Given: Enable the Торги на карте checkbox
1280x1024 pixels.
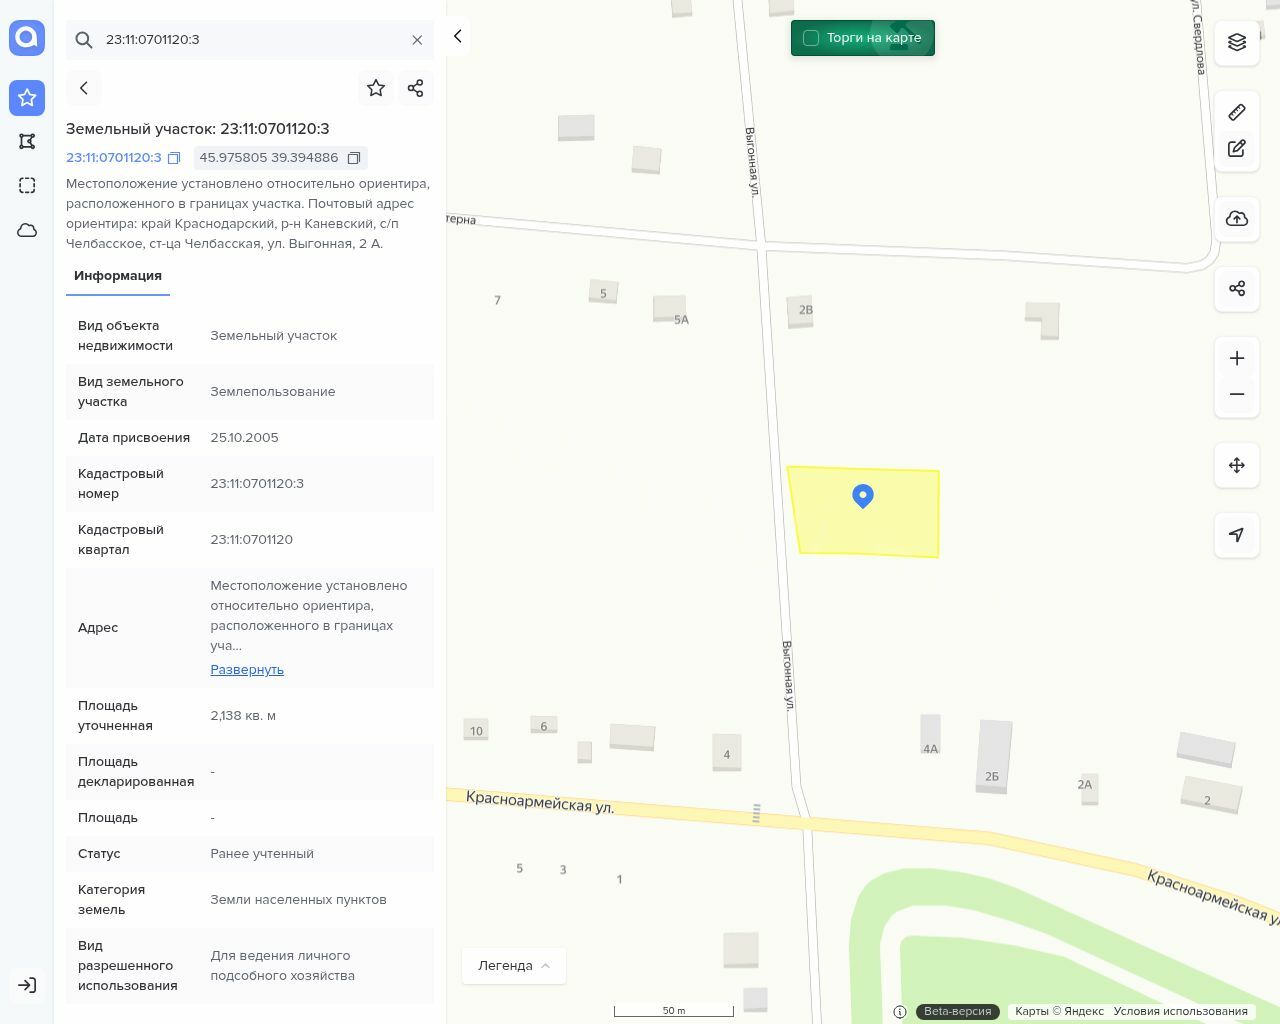Looking at the screenshot, I should pos(811,38).
